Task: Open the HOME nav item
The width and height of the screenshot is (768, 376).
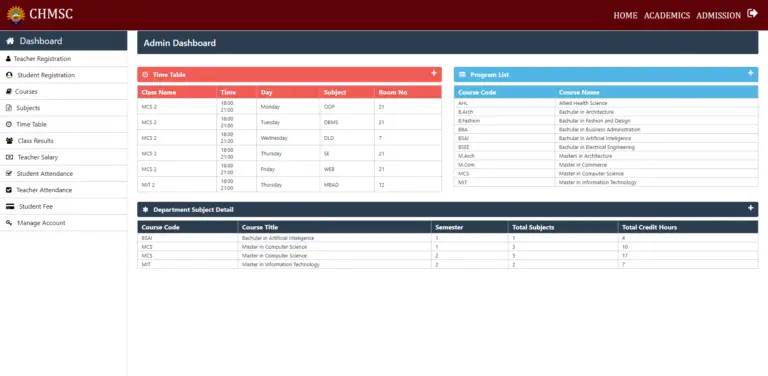Action: pyautogui.click(x=625, y=16)
